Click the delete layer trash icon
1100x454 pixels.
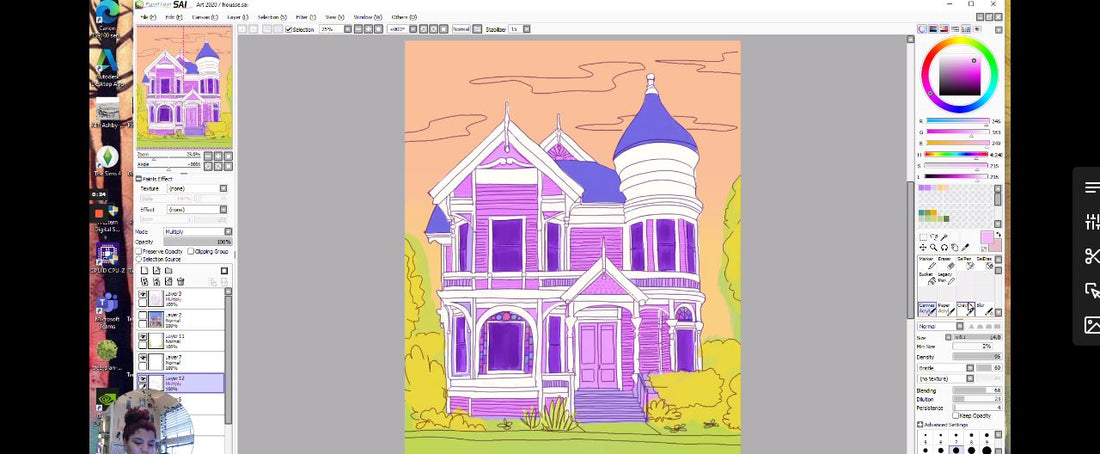181,281
